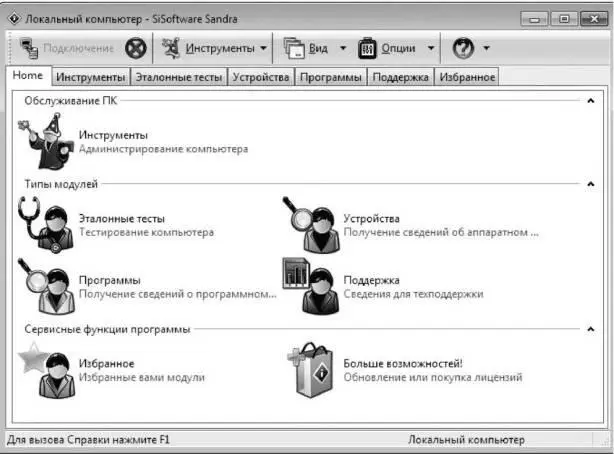Expand the Вид dropdown arrow
The width and height of the screenshot is (614, 454).
343,48
